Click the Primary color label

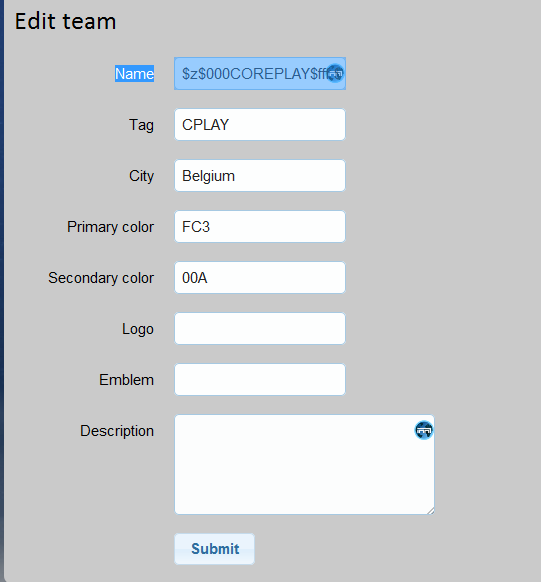click(110, 226)
